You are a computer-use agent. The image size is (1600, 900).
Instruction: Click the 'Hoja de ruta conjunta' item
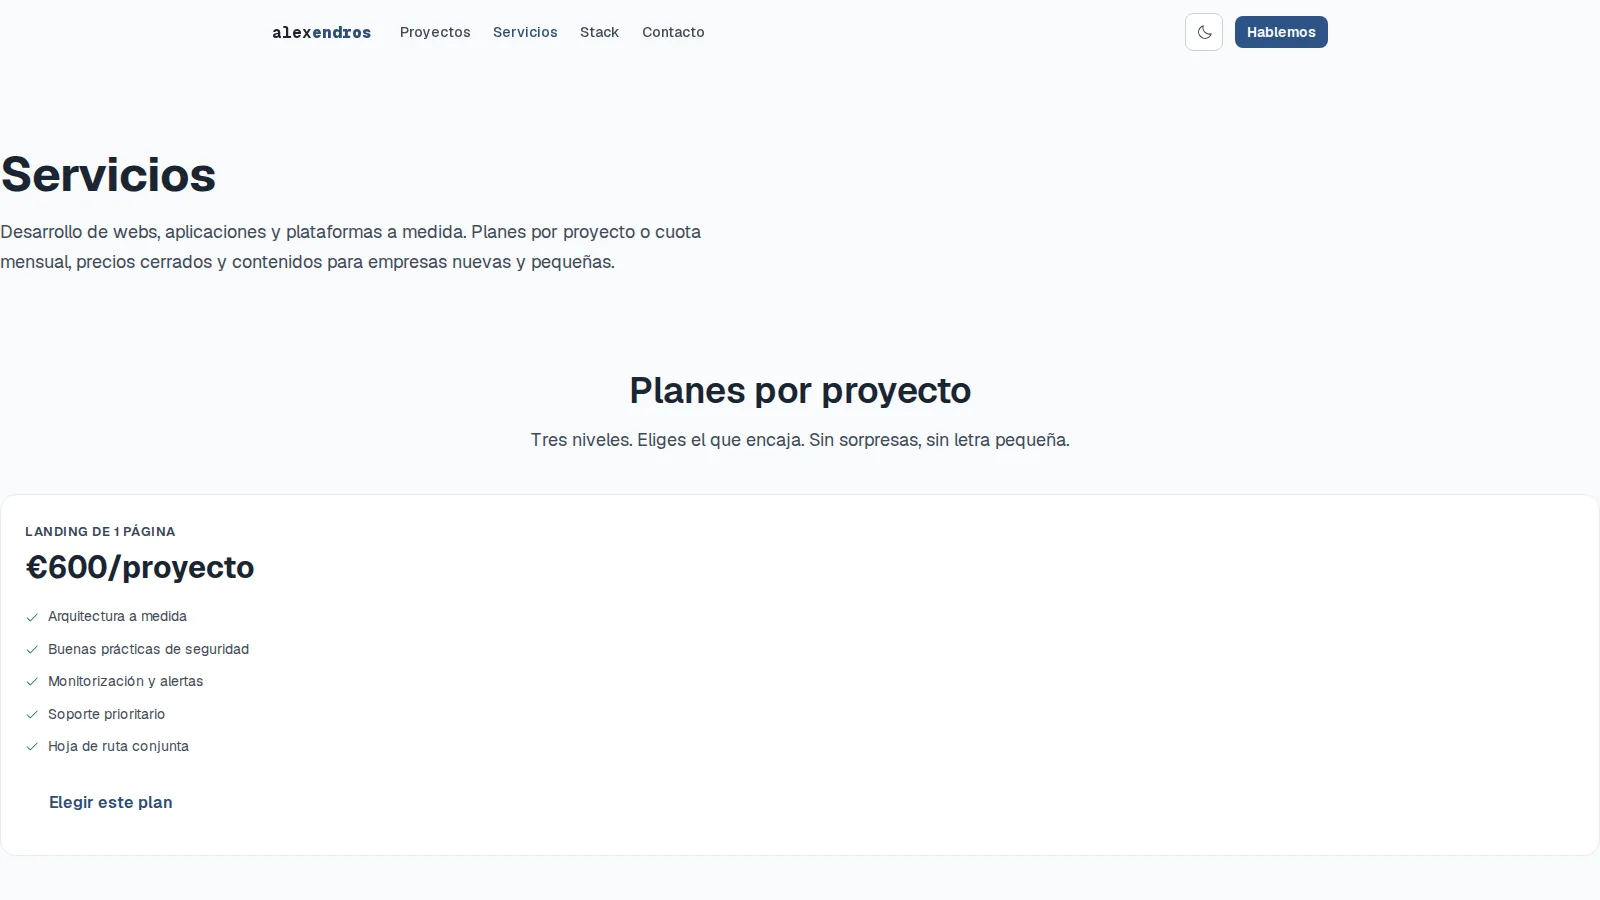[x=118, y=746]
